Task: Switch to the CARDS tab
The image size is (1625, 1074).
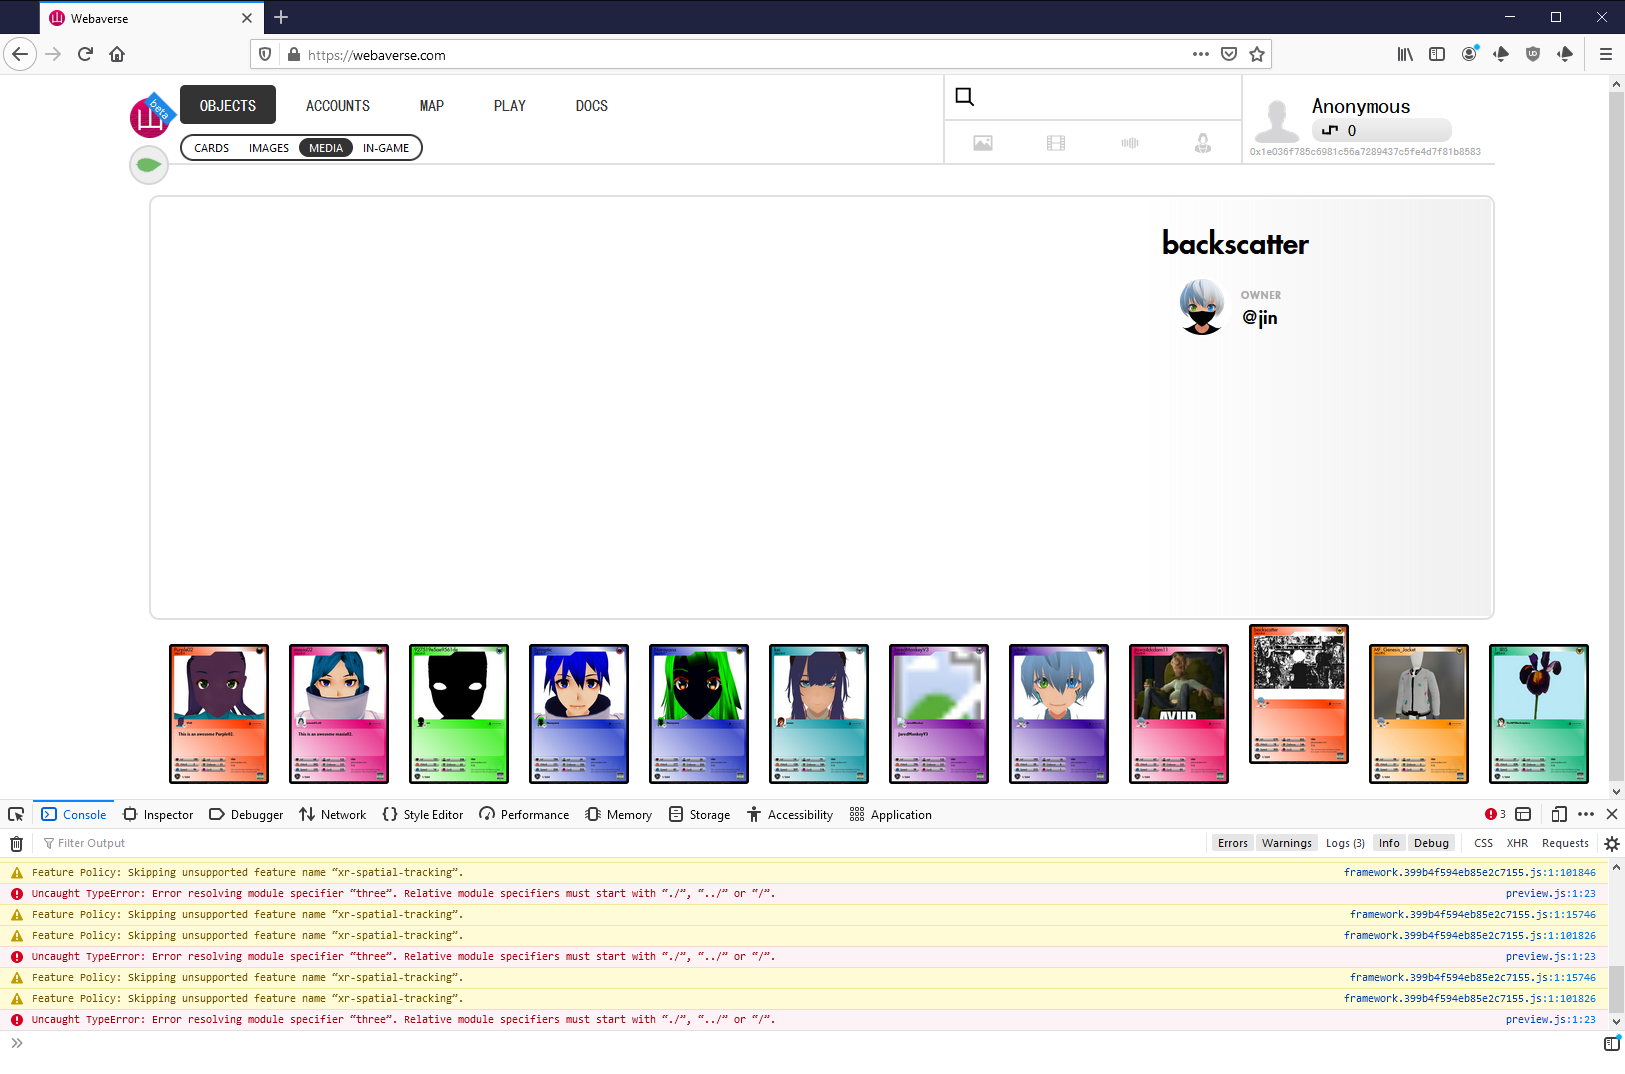Action: point(210,147)
